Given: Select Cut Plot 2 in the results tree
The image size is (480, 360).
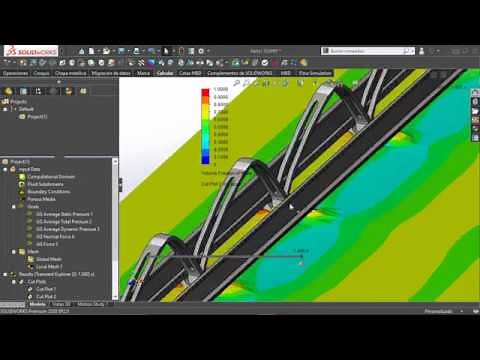Looking at the screenshot, I should click(x=46, y=297).
